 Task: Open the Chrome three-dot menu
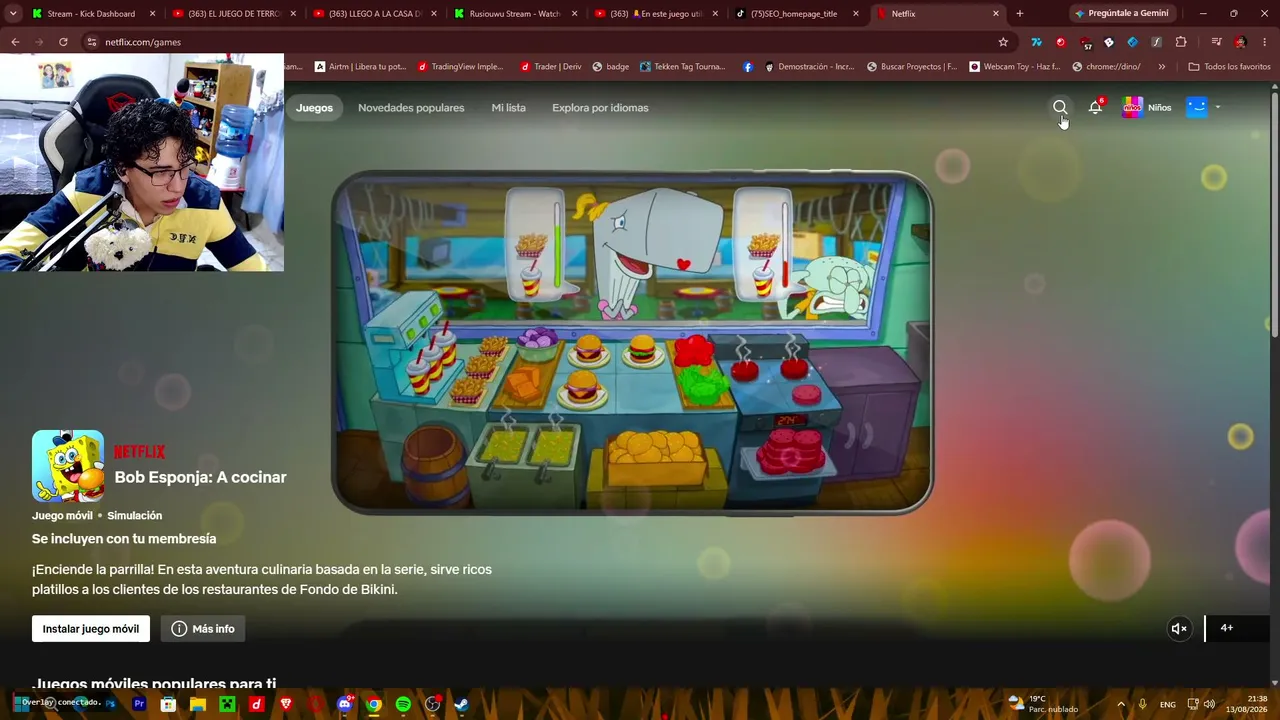point(1265,42)
